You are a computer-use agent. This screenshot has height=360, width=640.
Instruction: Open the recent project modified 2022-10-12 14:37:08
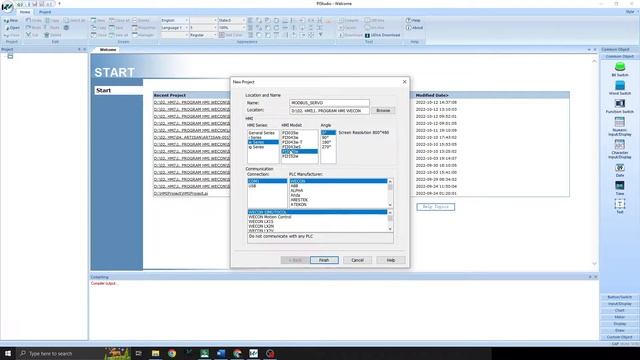tap(192, 102)
